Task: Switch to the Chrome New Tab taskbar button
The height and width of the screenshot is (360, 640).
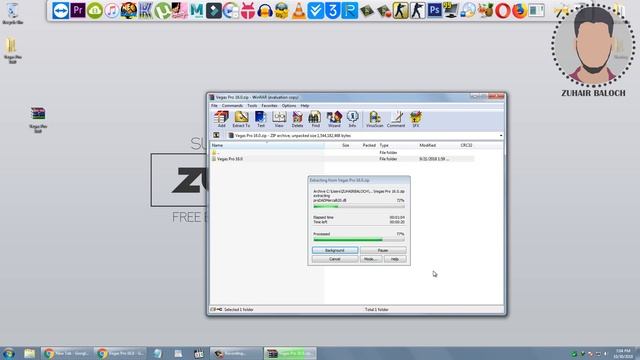Action: [67, 353]
